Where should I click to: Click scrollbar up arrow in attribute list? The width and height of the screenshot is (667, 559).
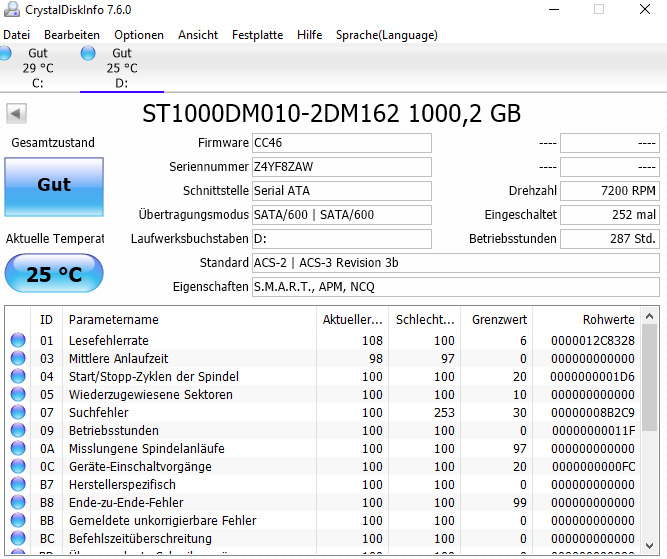click(649, 316)
